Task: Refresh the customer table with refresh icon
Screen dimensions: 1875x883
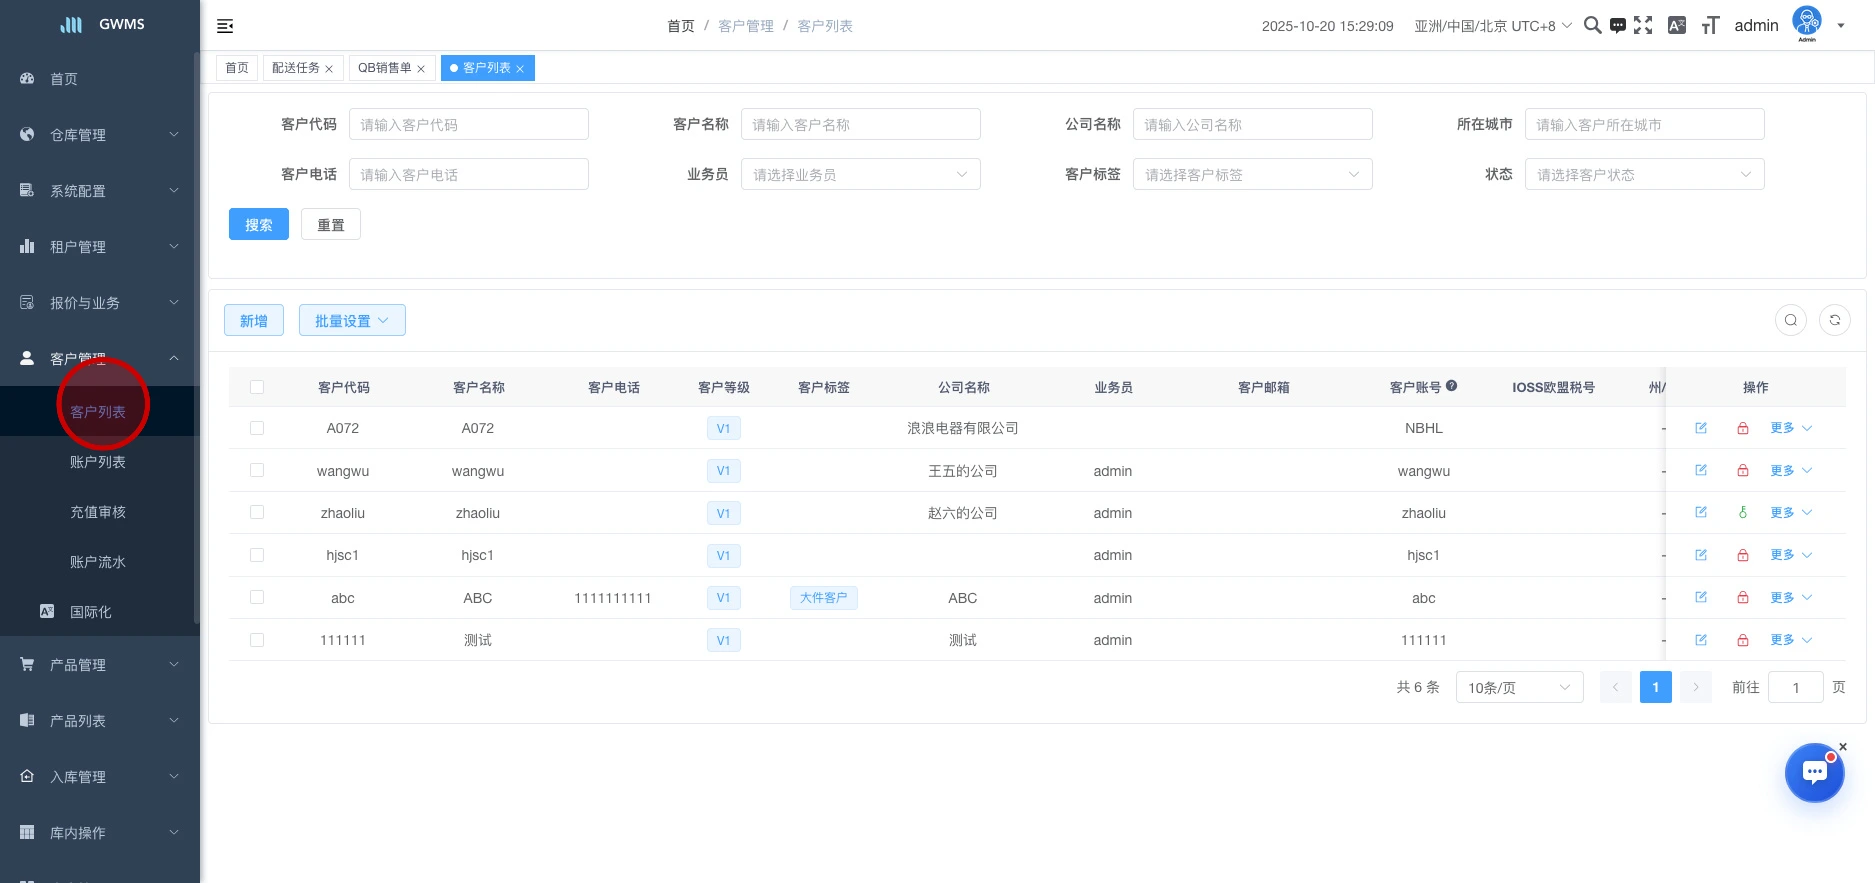Action: pos(1834,320)
